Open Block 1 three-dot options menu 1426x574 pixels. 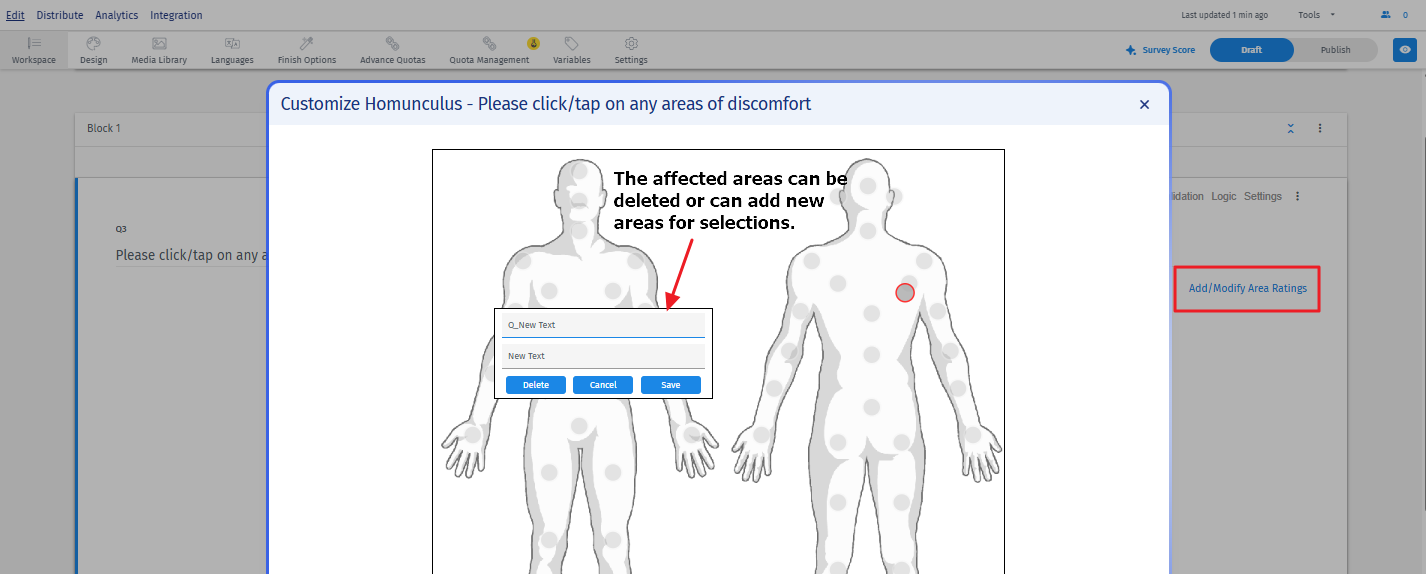(x=1320, y=128)
